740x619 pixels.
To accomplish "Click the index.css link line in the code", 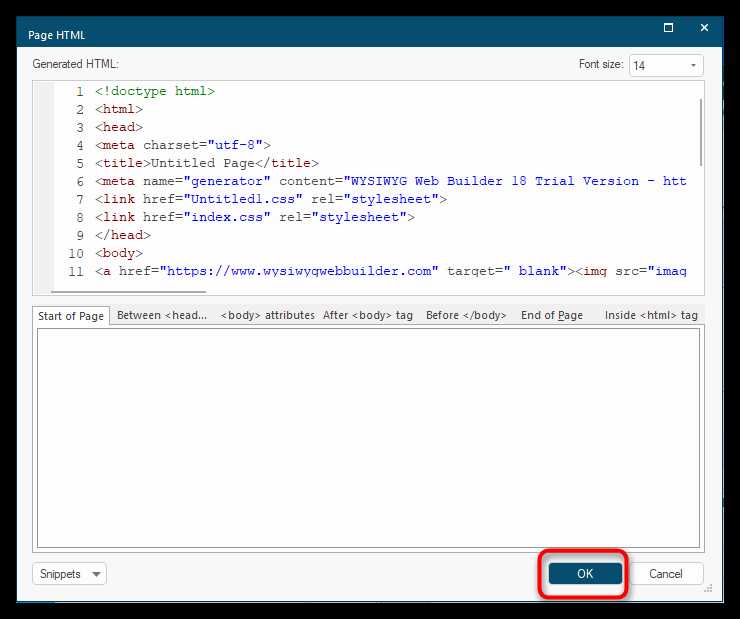I will pyautogui.click(x=255, y=217).
